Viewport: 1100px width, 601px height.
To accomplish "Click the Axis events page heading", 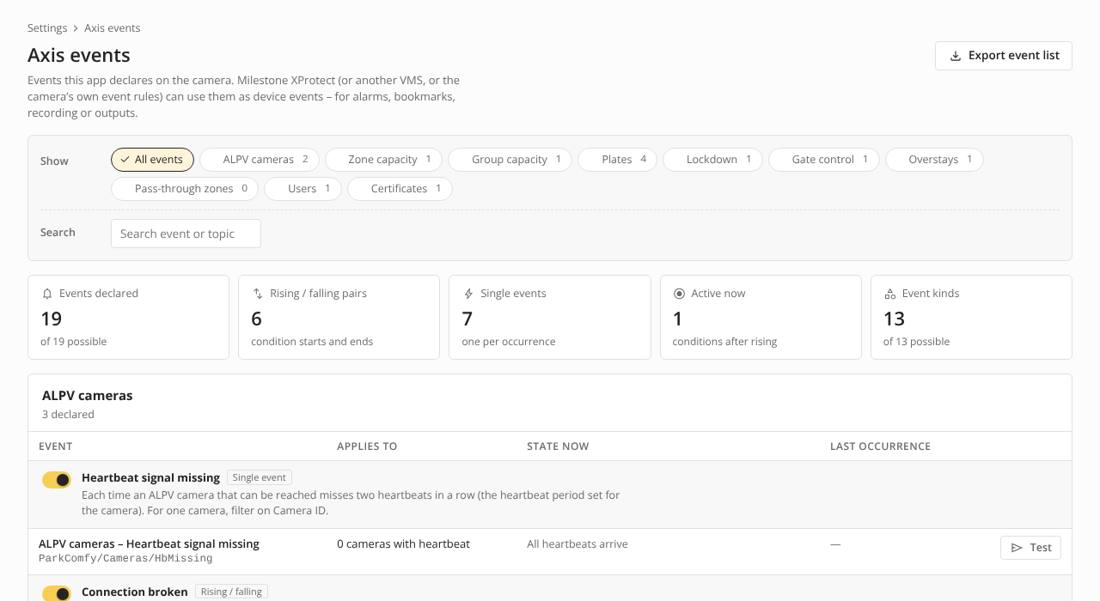I will click(x=79, y=55).
